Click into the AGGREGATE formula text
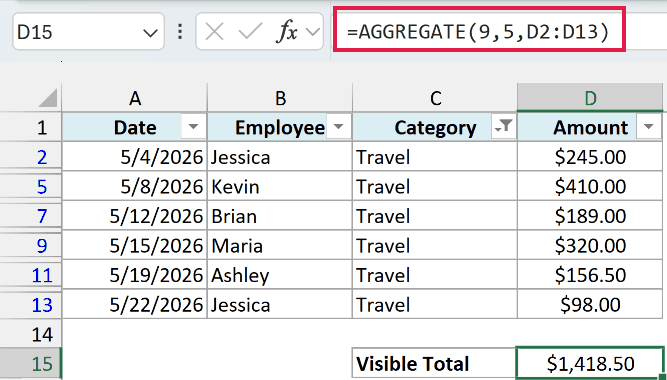667x380 pixels. [x=479, y=32]
